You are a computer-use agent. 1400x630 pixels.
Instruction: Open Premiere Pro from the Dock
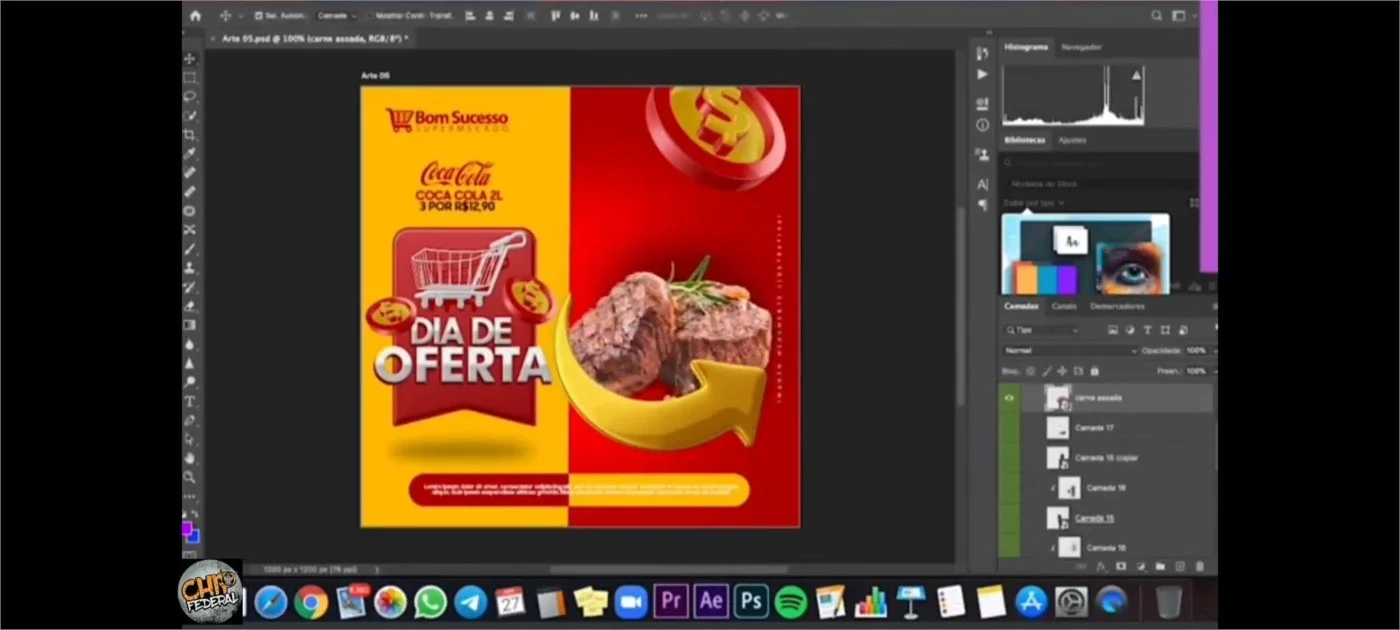tap(671, 601)
